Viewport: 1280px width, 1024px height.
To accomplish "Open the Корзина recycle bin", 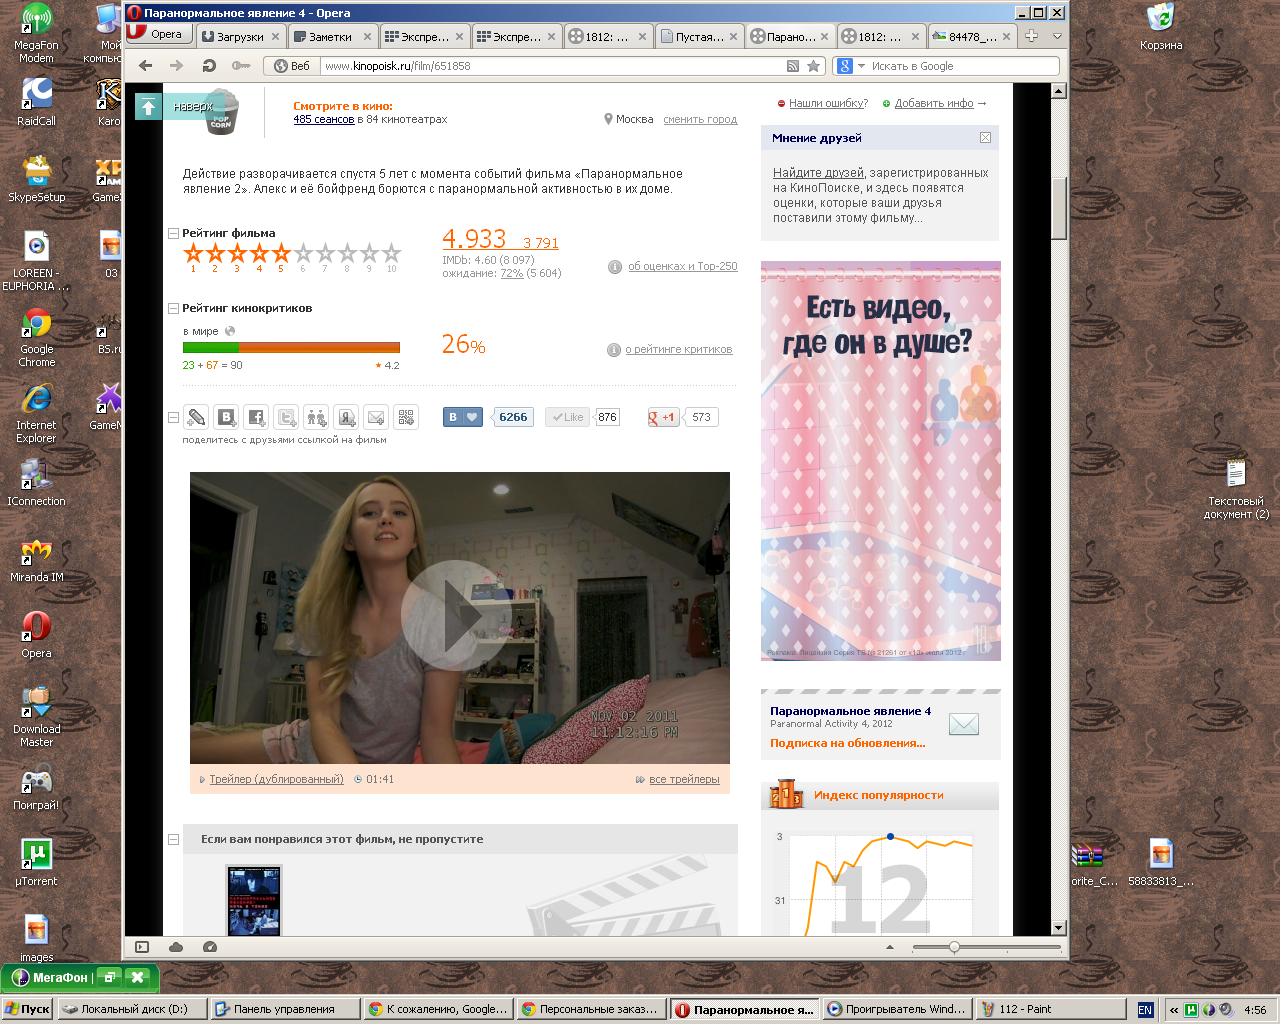I will 1161,27.
